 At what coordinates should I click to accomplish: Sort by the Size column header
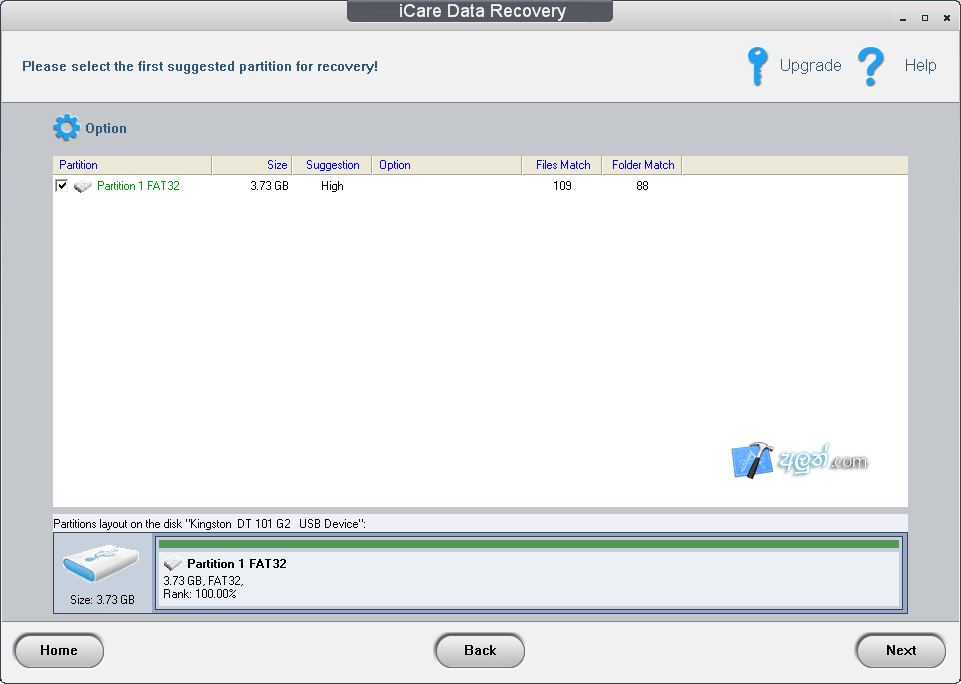pos(252,165)
